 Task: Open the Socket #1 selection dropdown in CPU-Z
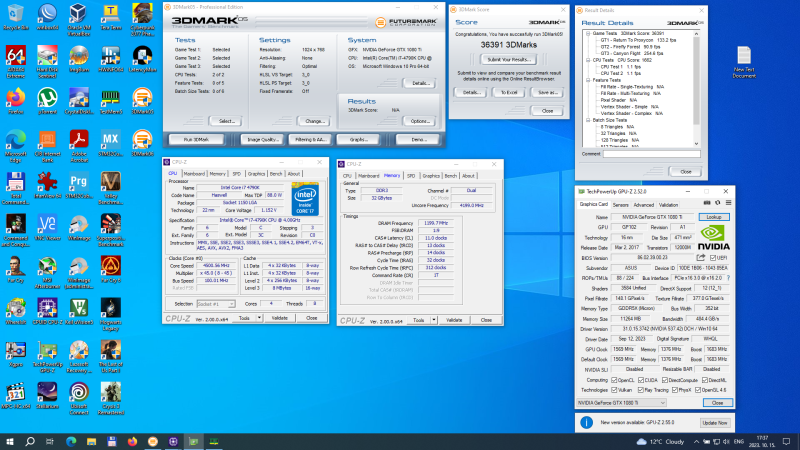pyautogui.click(x=216, y=304)
